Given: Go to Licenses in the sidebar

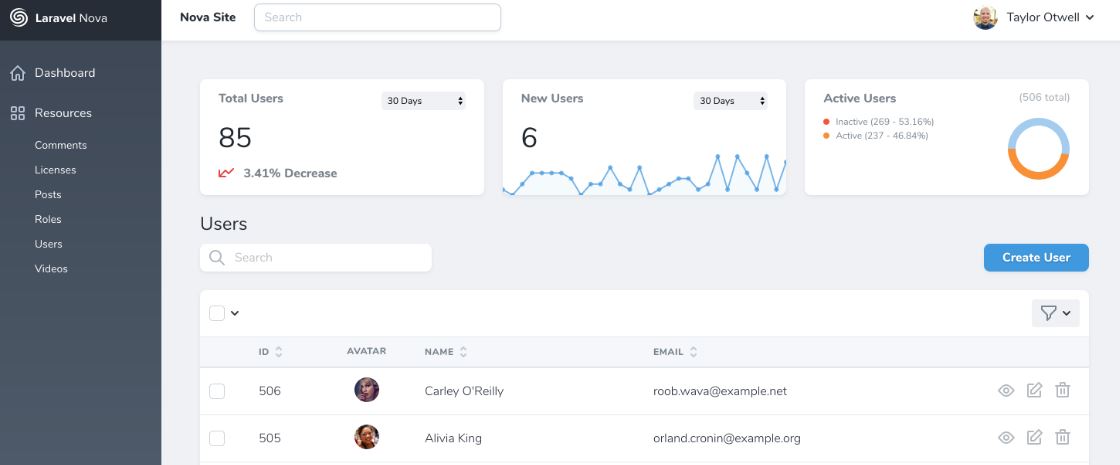Looking at the screenshot, I should (55, 170).
